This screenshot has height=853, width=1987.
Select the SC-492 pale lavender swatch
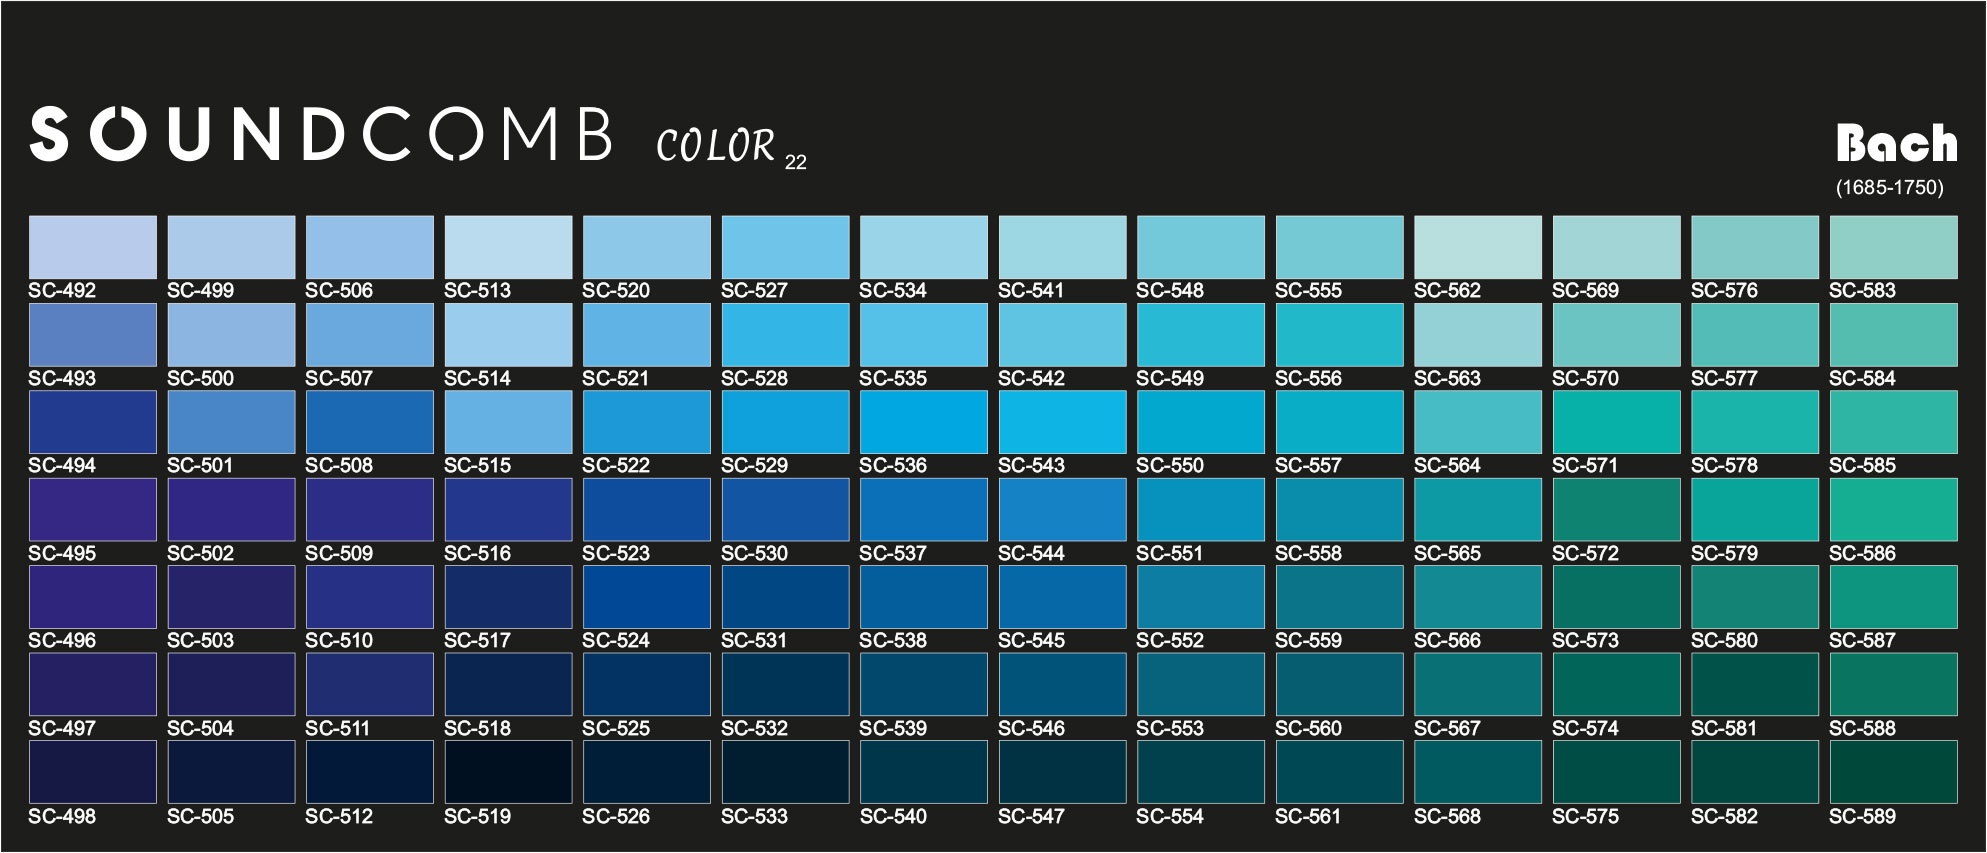[92, 247]
